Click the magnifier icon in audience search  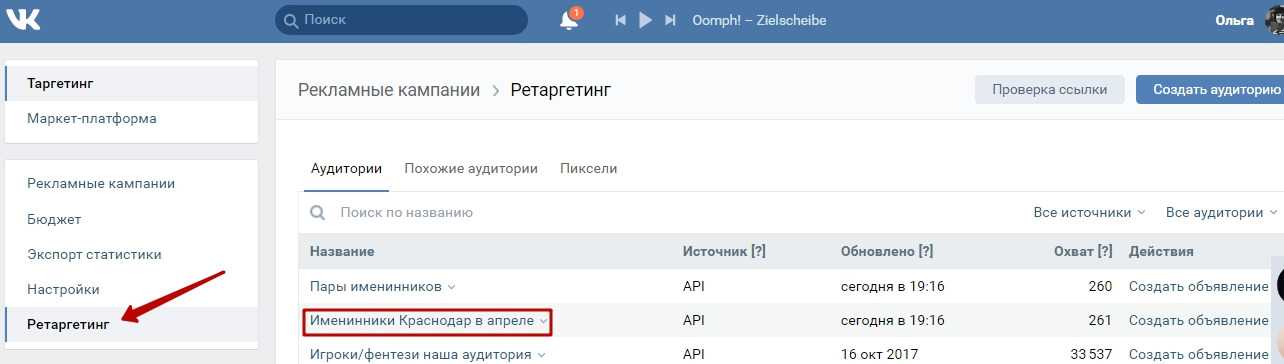tap(318, 213)
